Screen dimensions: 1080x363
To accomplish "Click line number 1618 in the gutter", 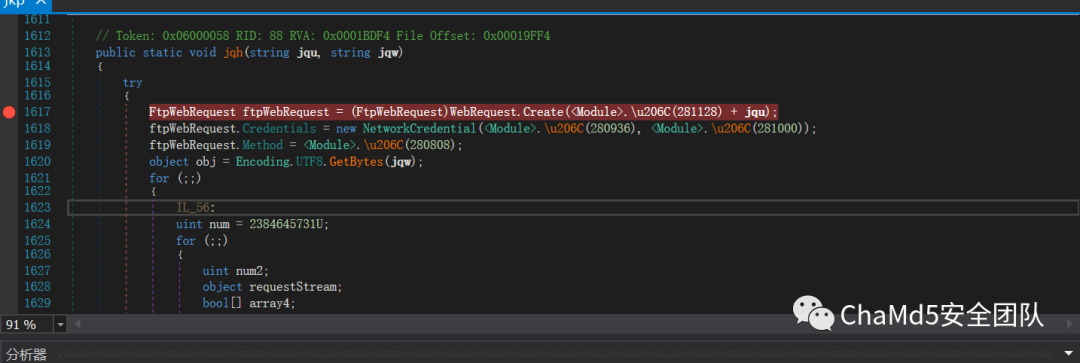I will click(x=37, y=128).
